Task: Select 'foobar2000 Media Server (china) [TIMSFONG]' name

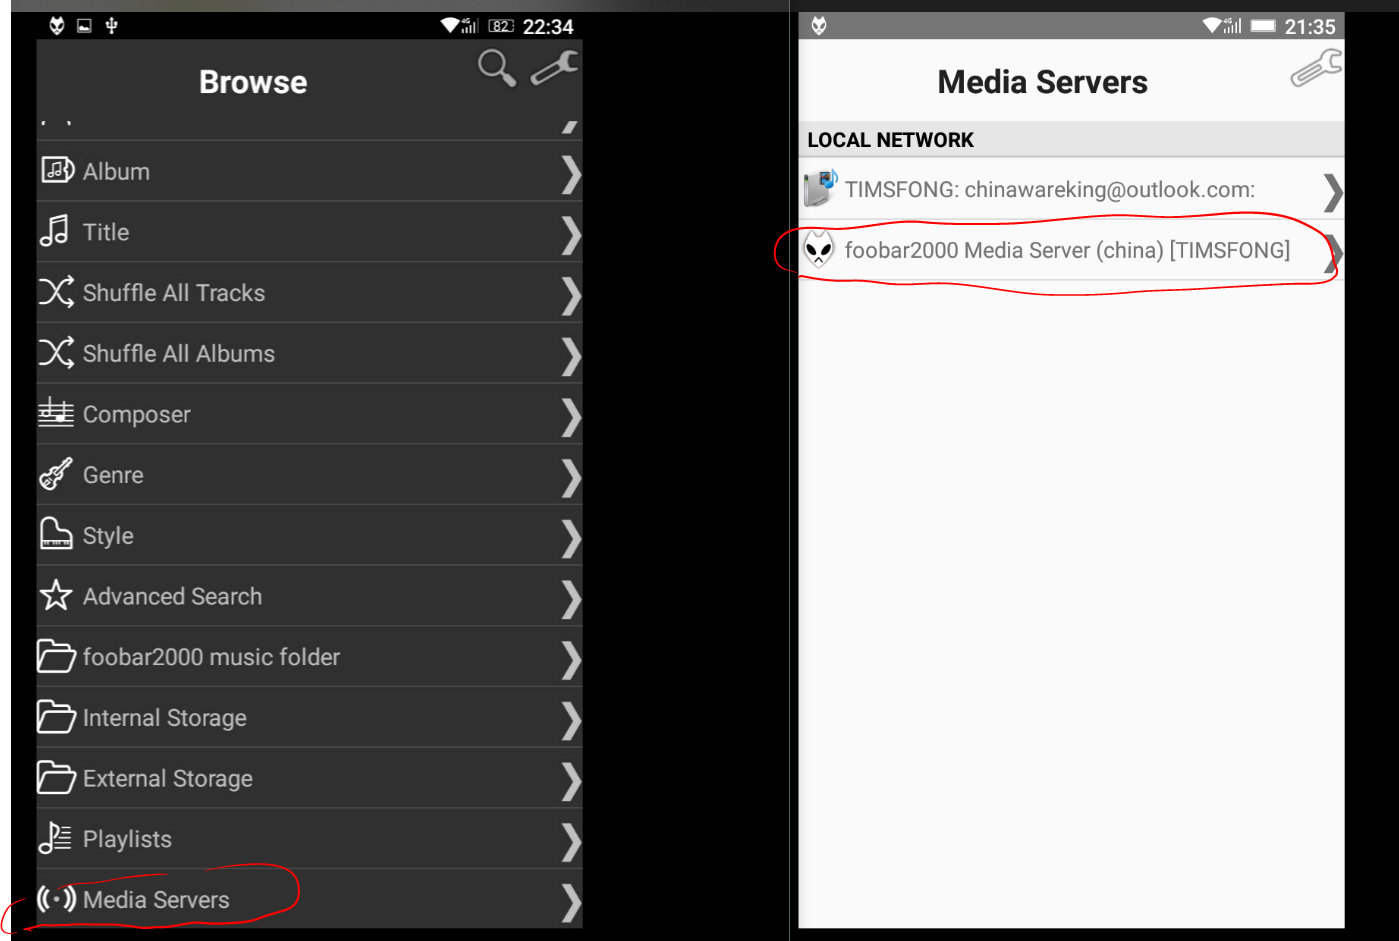Action: pyautogui.click(x=1068, y=250)
